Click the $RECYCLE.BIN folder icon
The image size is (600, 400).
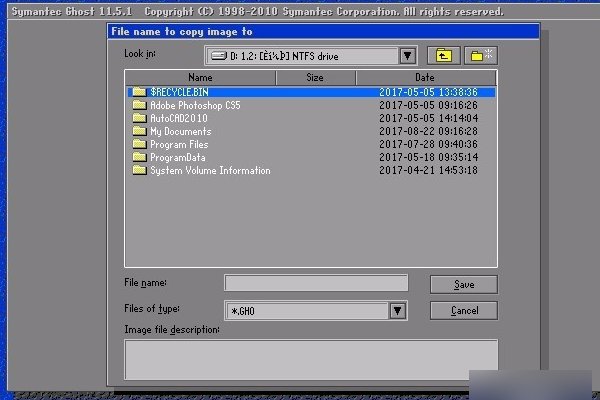[139, 92]
